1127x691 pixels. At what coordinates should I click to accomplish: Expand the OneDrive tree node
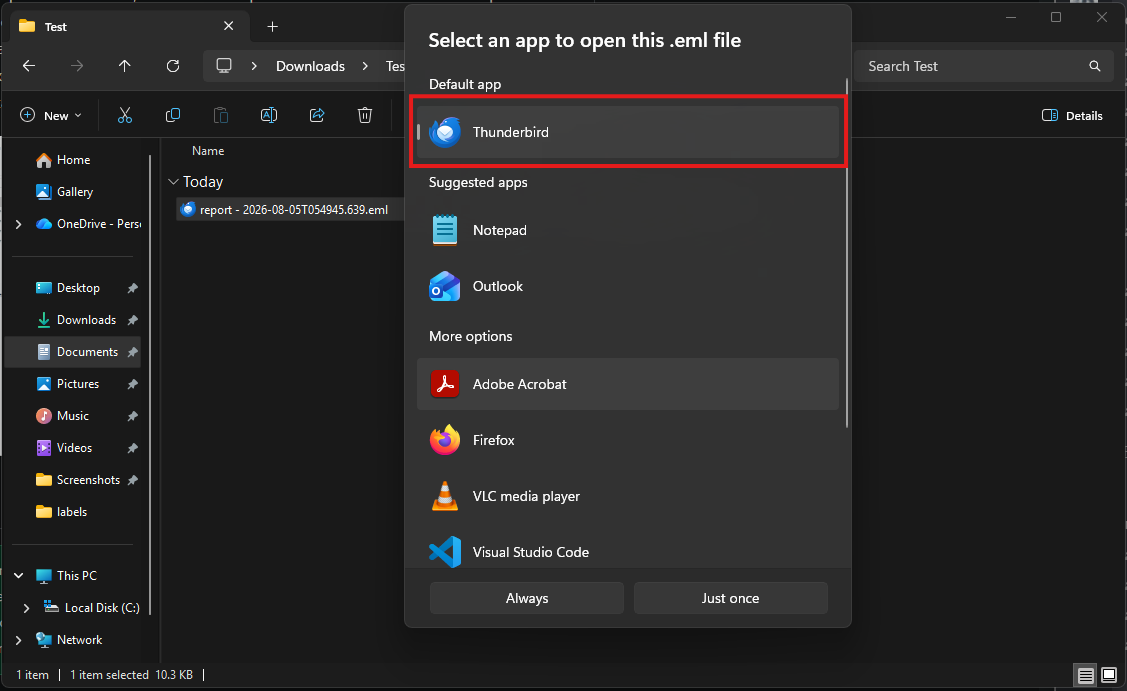tap(19, 224)
